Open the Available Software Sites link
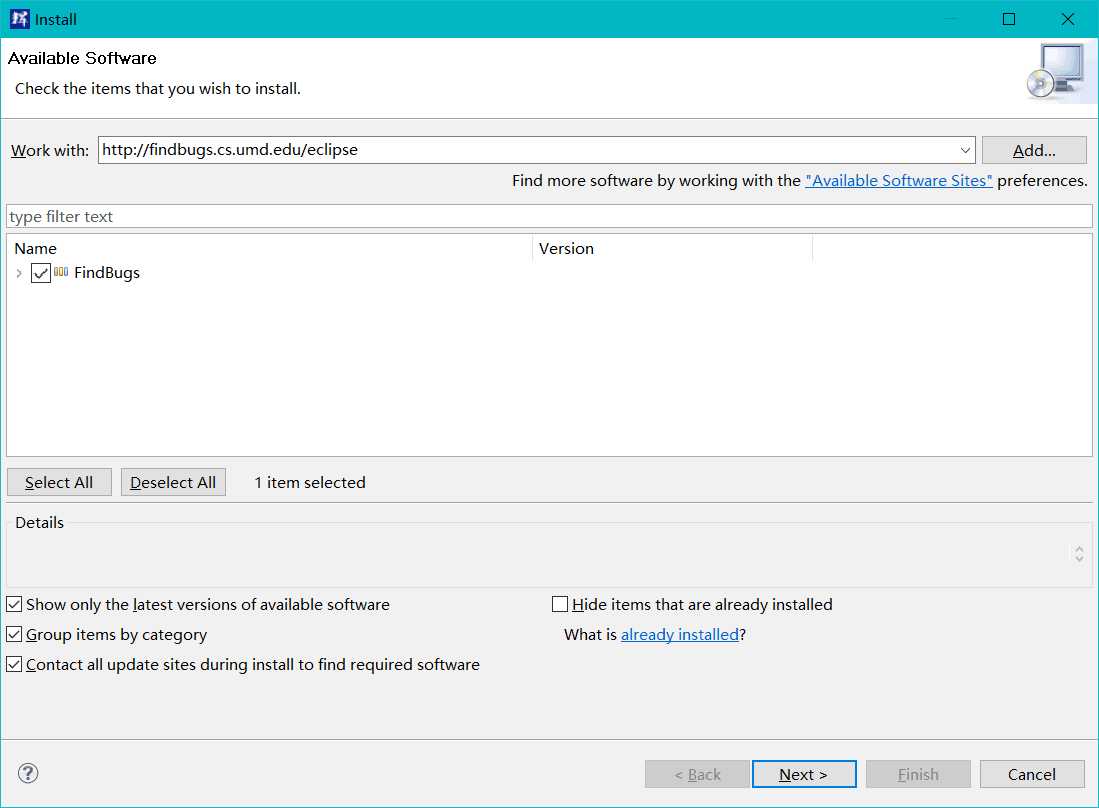The width and height of the screenshot is (1099, 808). (899, 181)
